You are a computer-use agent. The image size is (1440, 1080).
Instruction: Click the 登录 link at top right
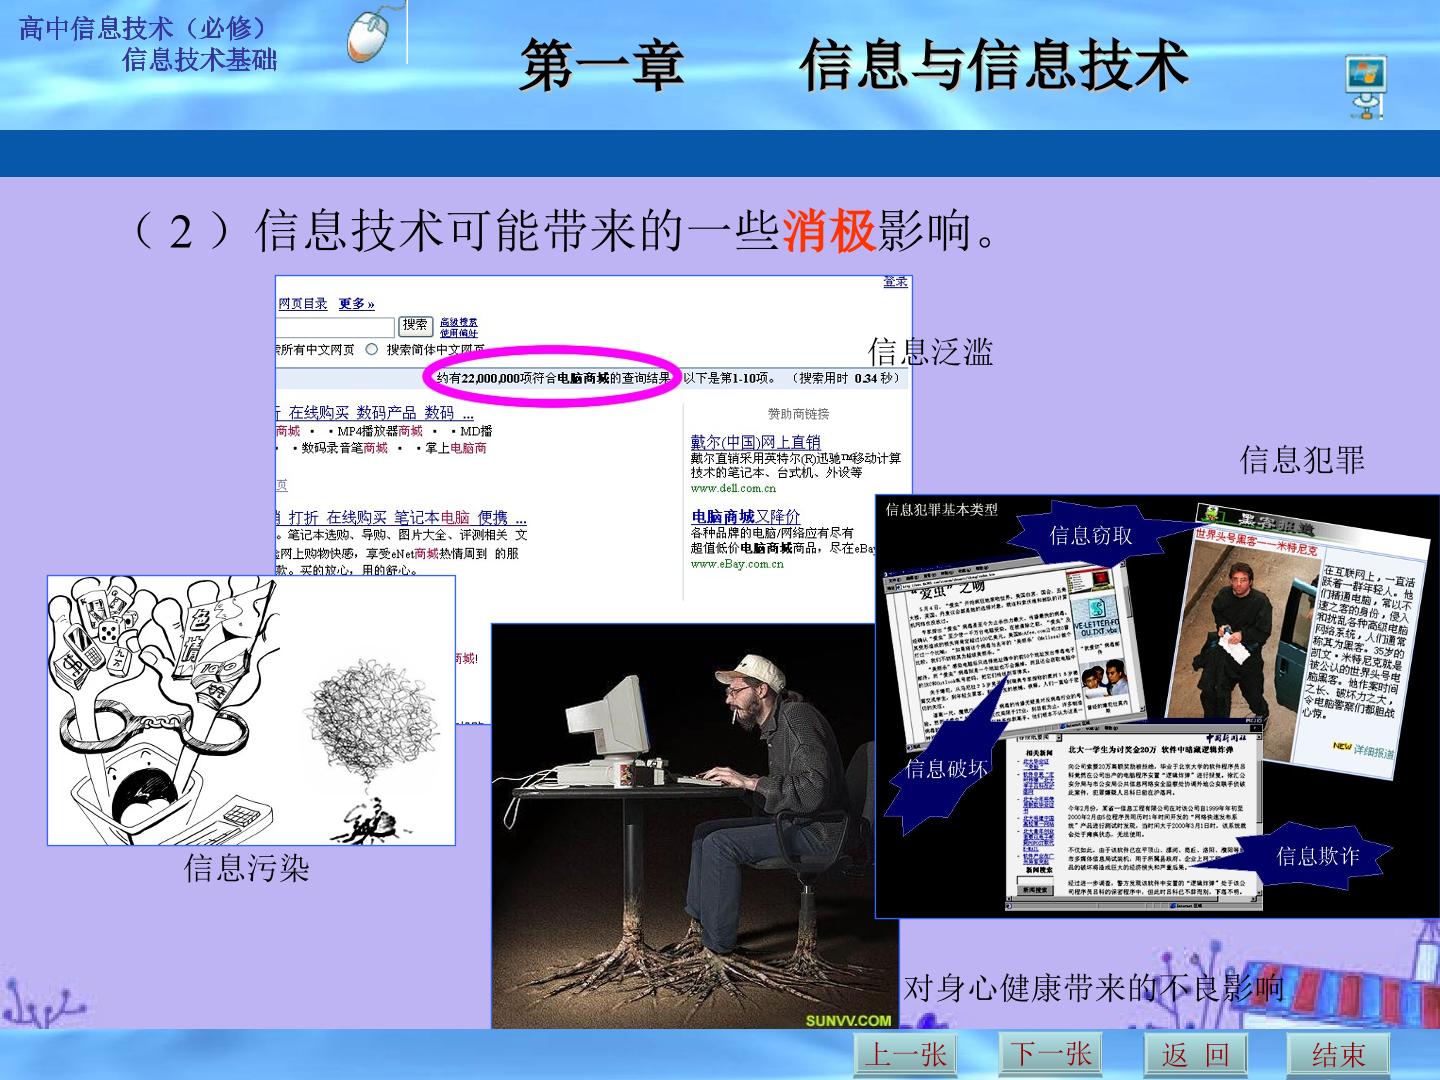click(x=895, y=282)
